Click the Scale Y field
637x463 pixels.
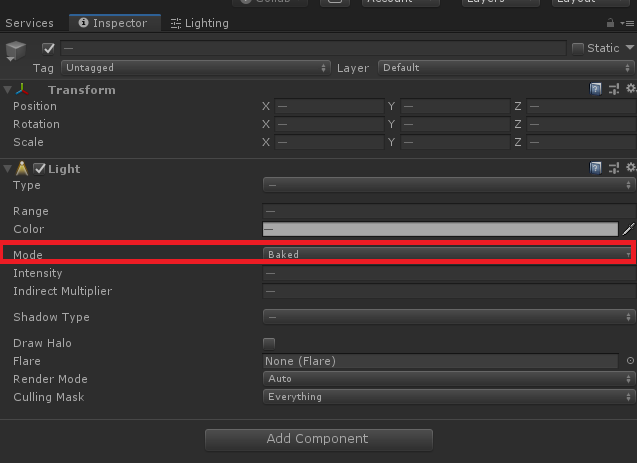[455, 142]
